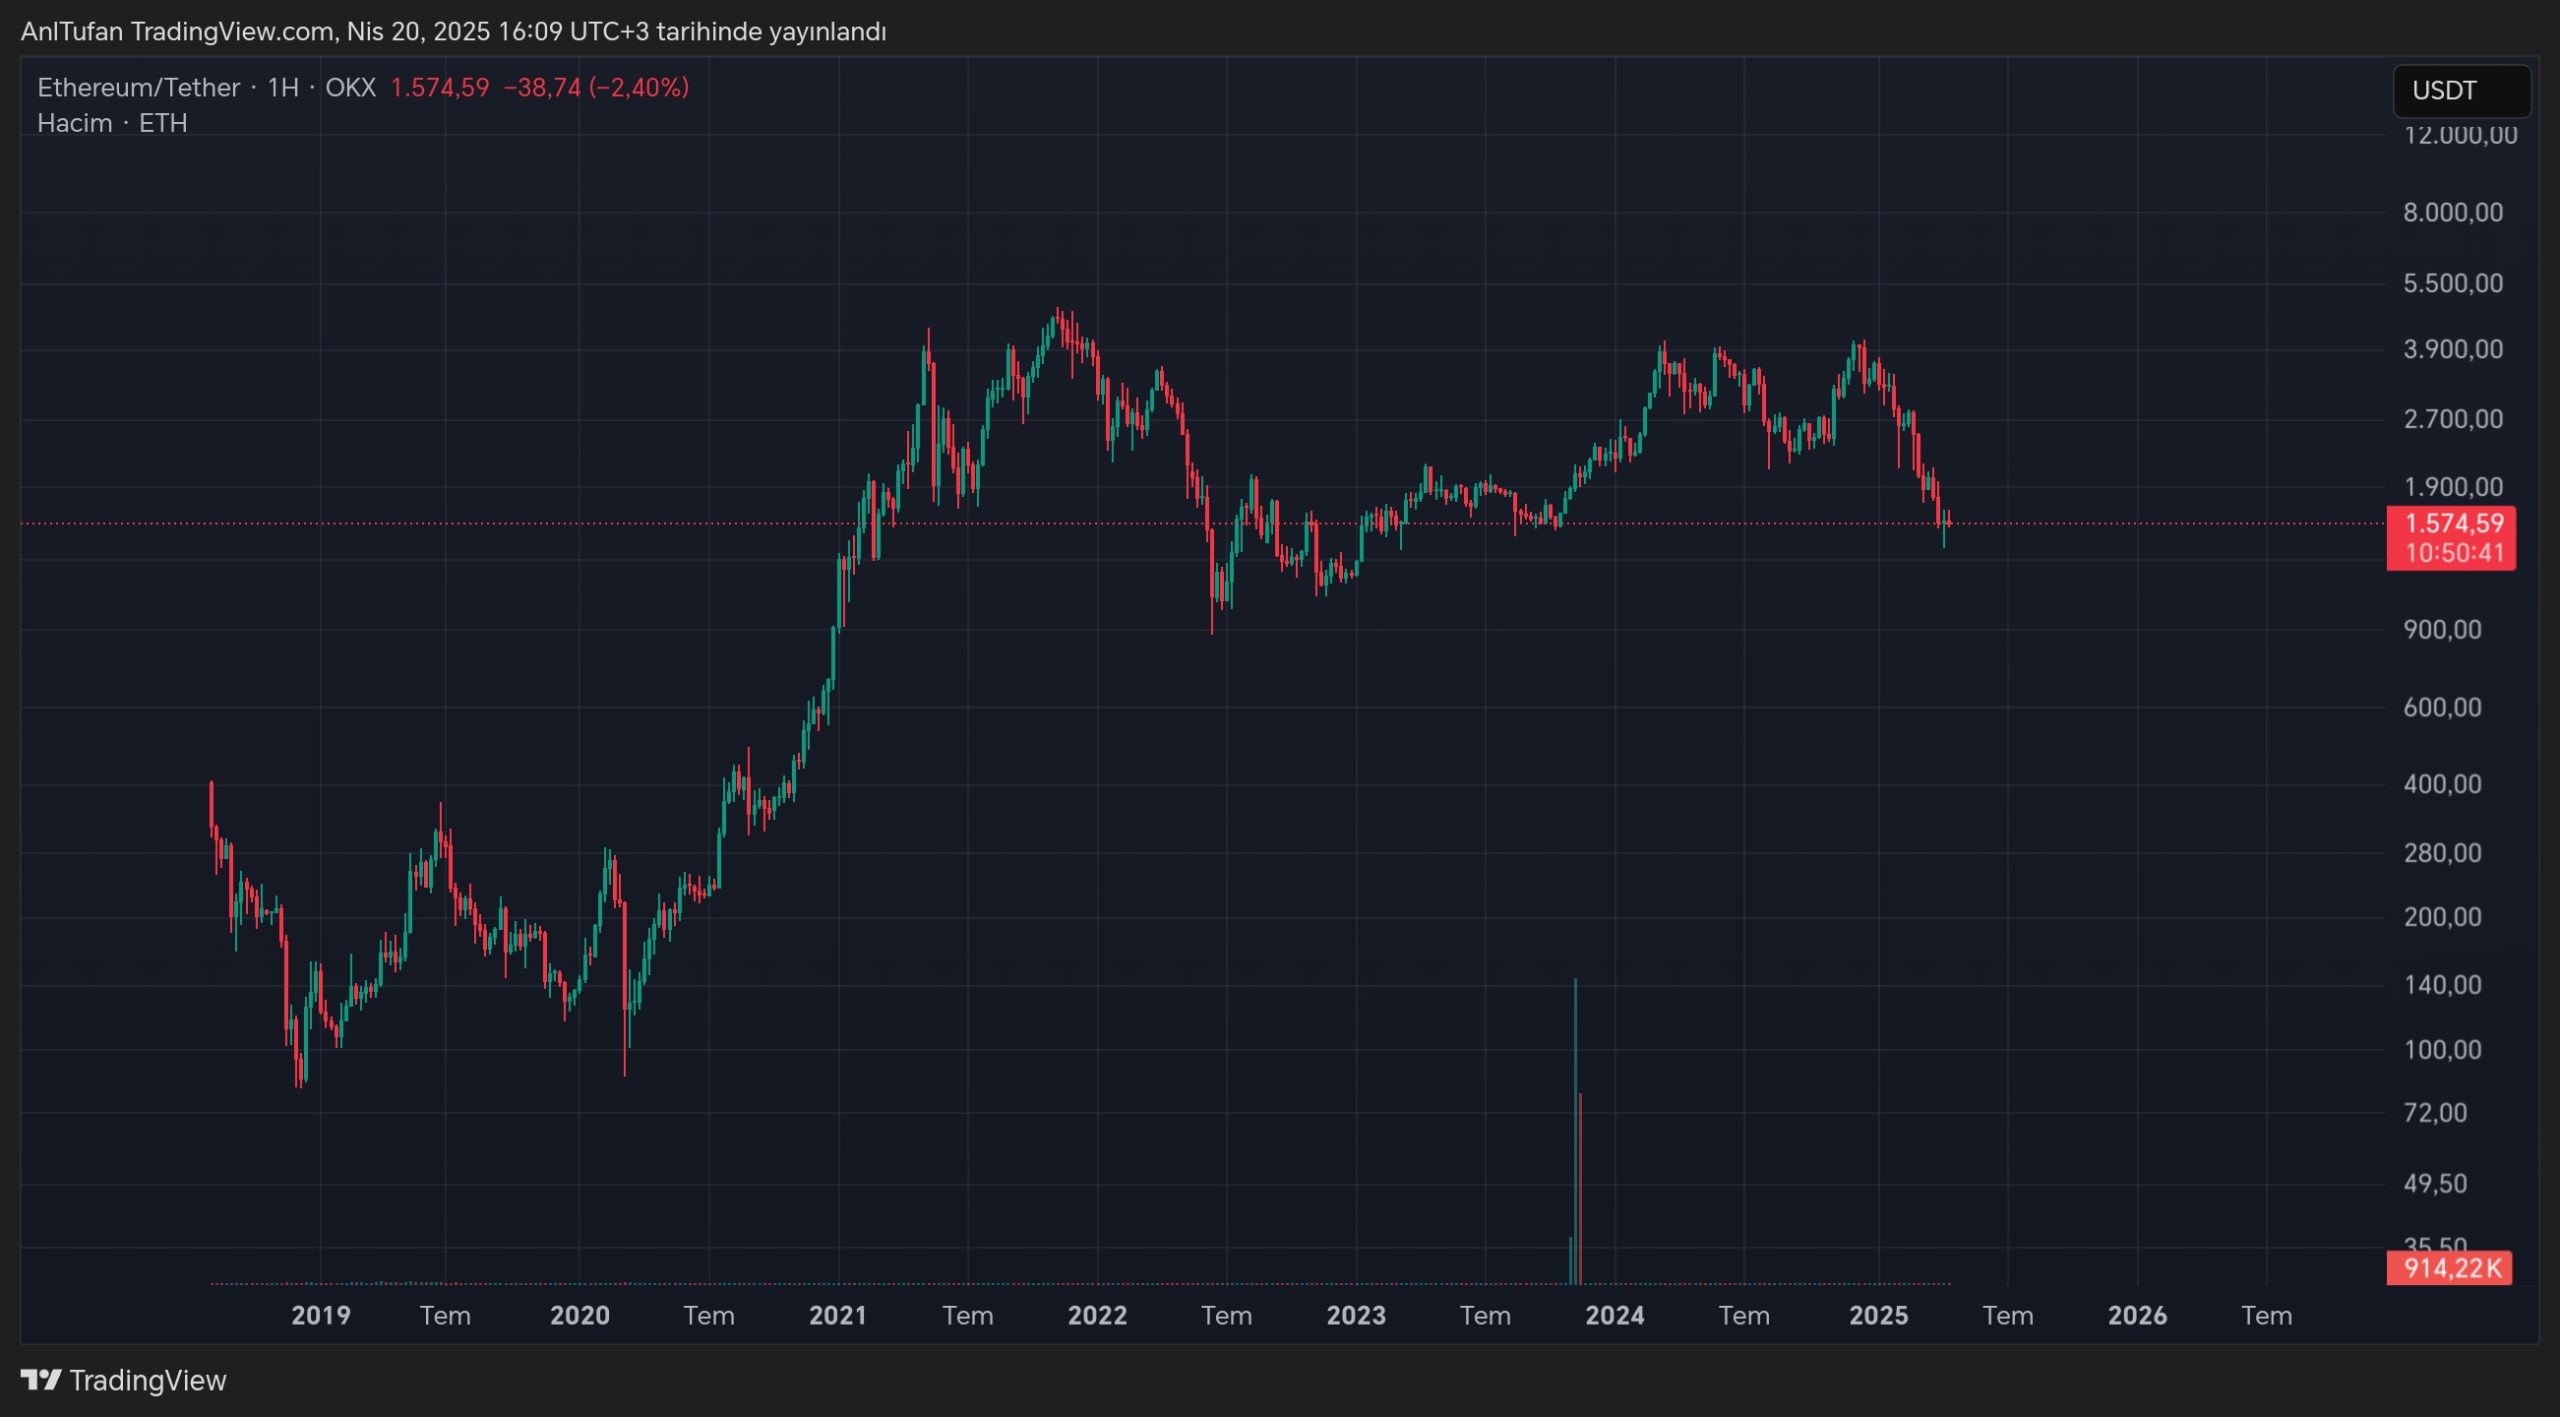2560x1417 pixels.
Task: Click the red 914,22K volume label
Action: 2450,1268
